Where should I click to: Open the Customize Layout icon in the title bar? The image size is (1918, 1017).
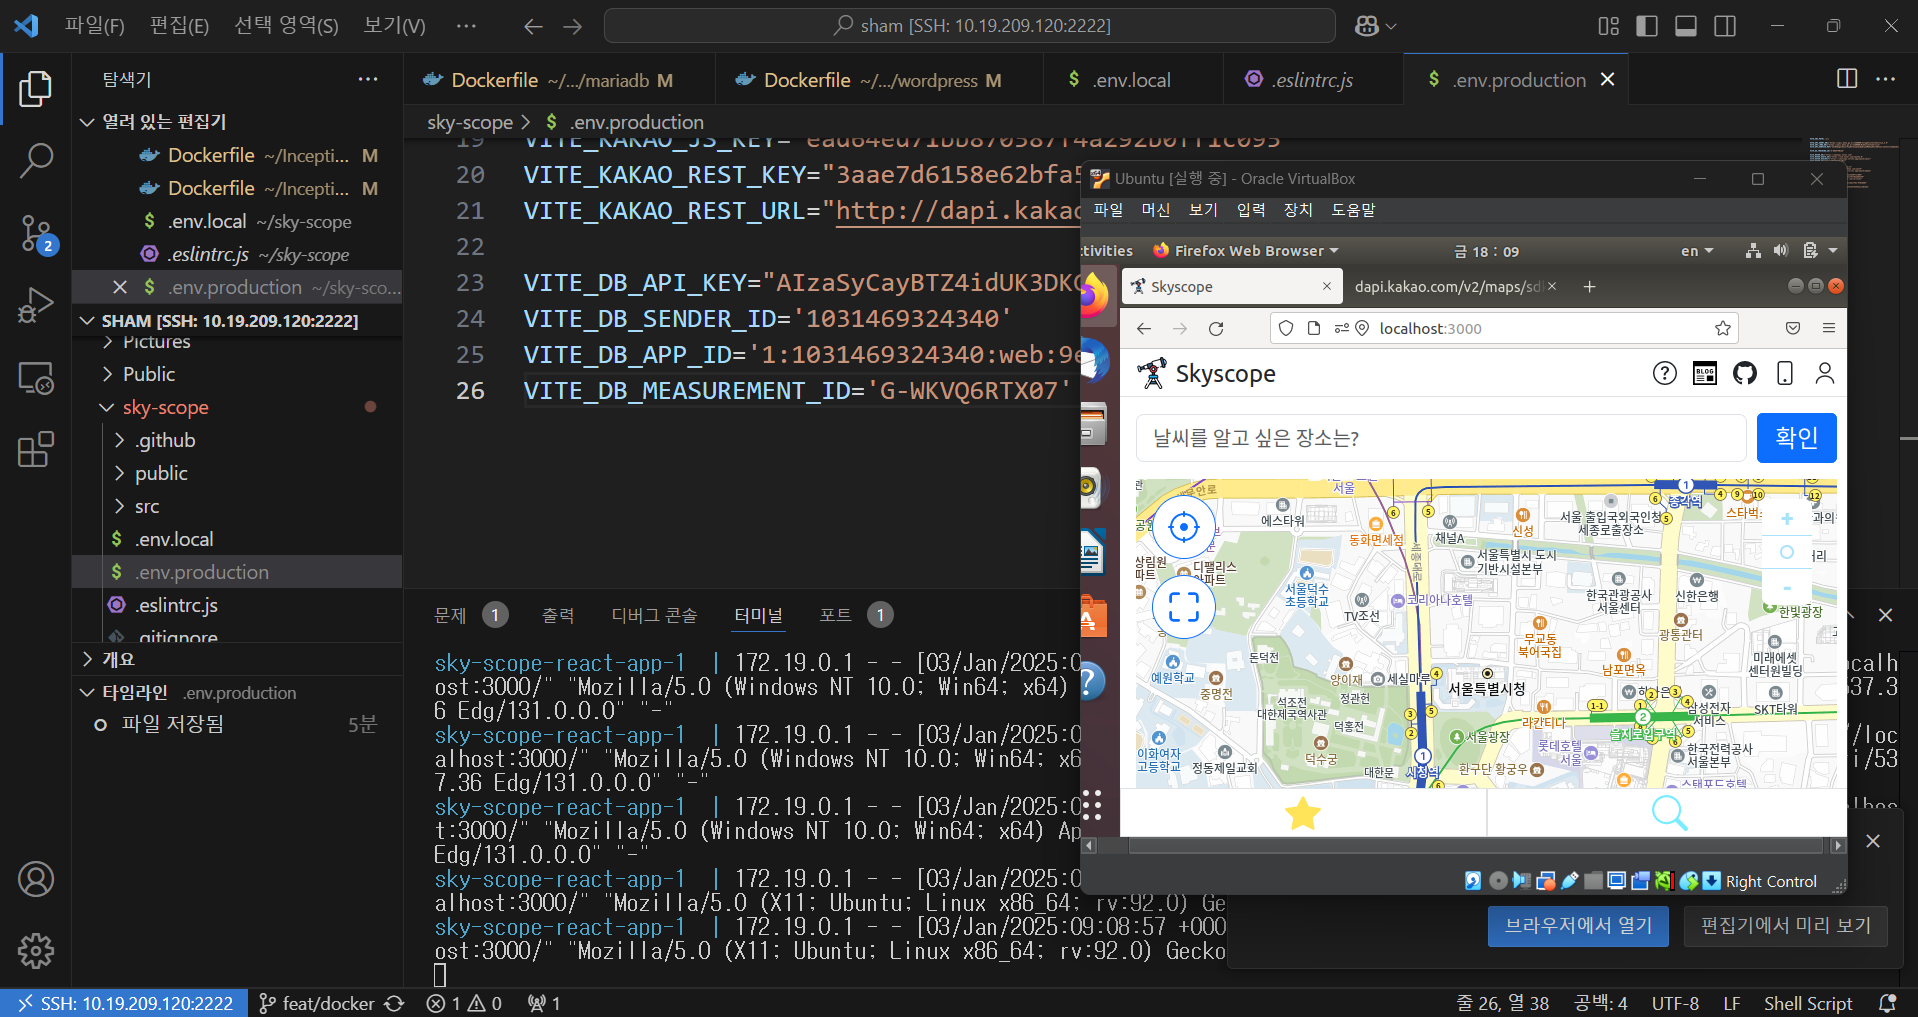point(1608,26)
